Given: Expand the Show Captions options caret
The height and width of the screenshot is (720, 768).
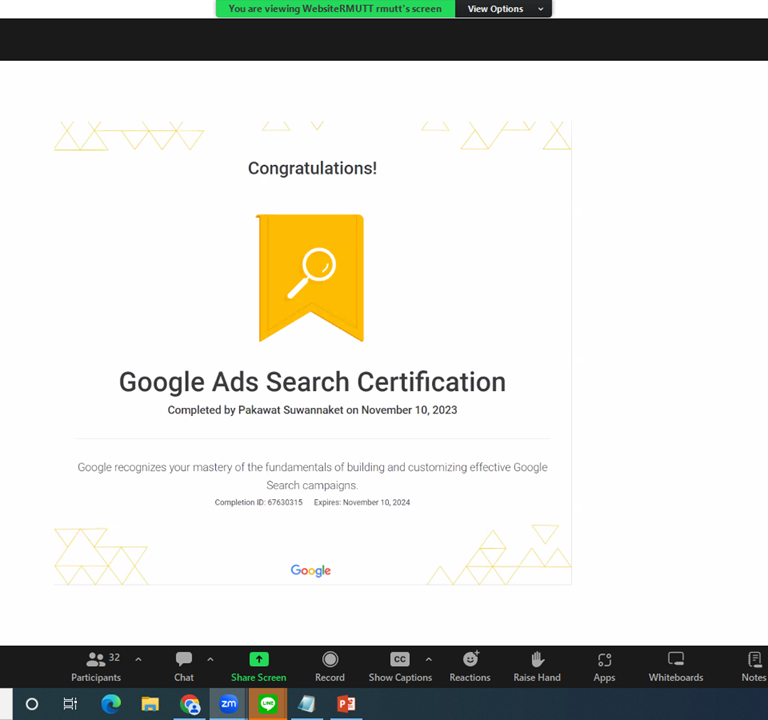Looking at the screenshot, I should click(429, 660).
